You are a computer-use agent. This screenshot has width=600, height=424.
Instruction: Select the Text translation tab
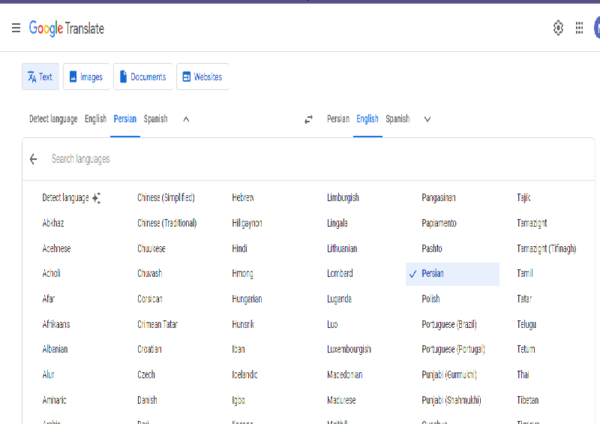(41, 77)
